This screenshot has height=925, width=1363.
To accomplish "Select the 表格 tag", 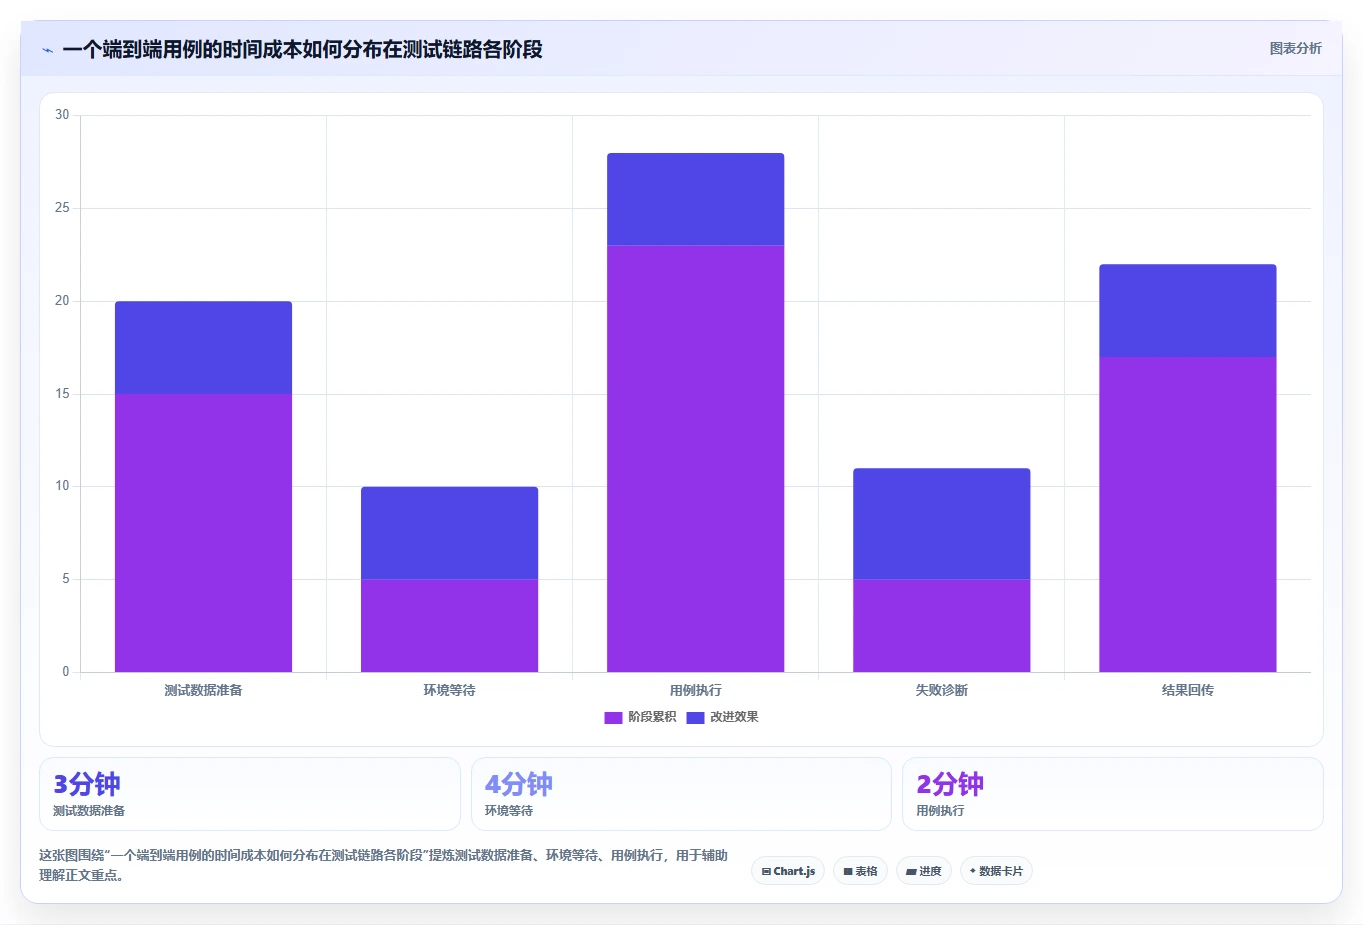I will [x=860, y=871].
